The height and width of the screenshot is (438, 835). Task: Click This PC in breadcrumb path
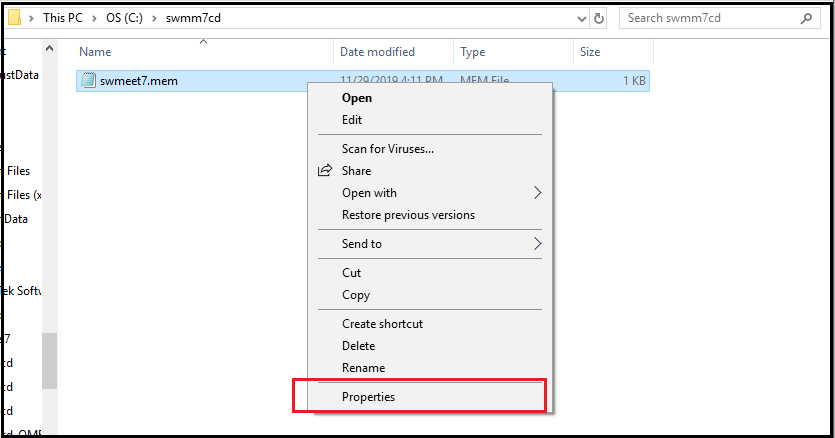(x=63, y=18)
